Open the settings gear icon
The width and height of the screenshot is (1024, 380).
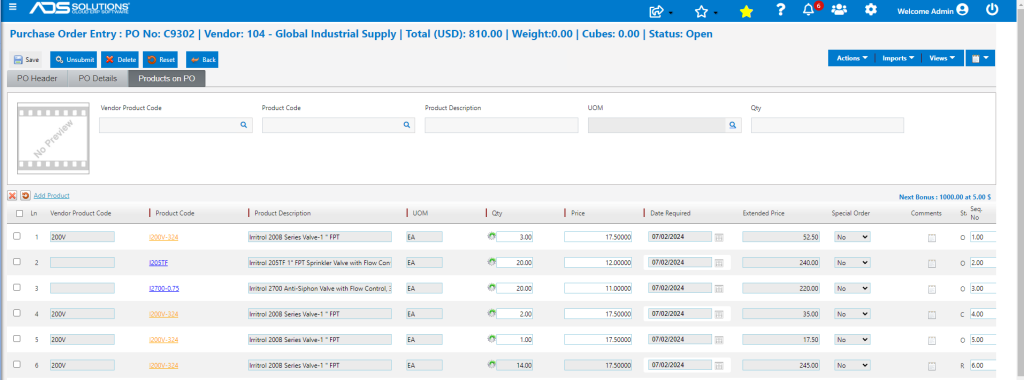click(871, 10)
